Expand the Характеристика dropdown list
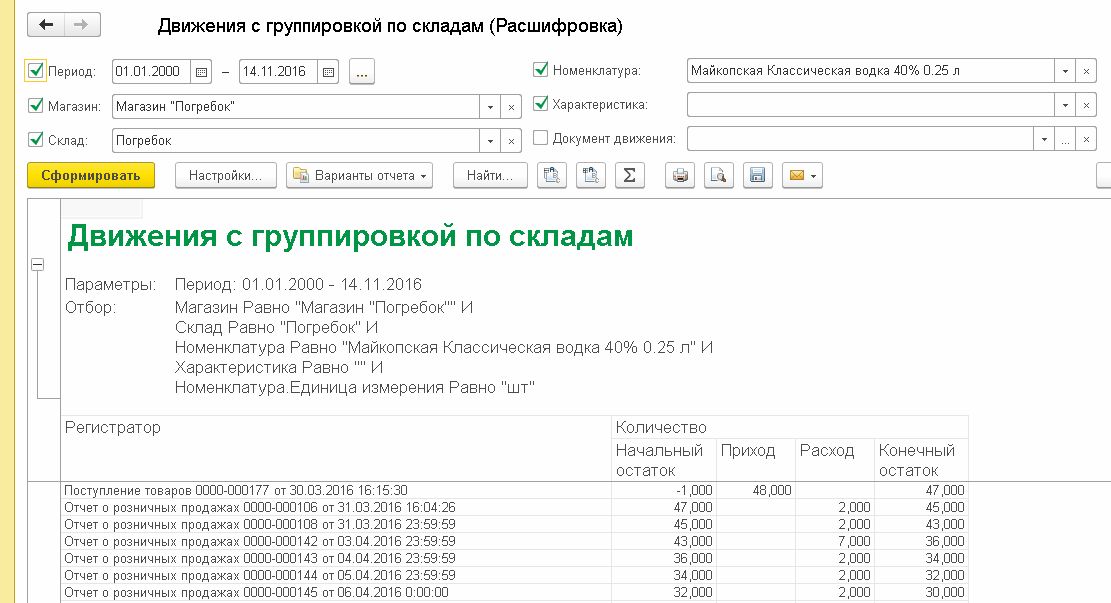Viewport: 1111px width, 603px height. pos(1065,105)
